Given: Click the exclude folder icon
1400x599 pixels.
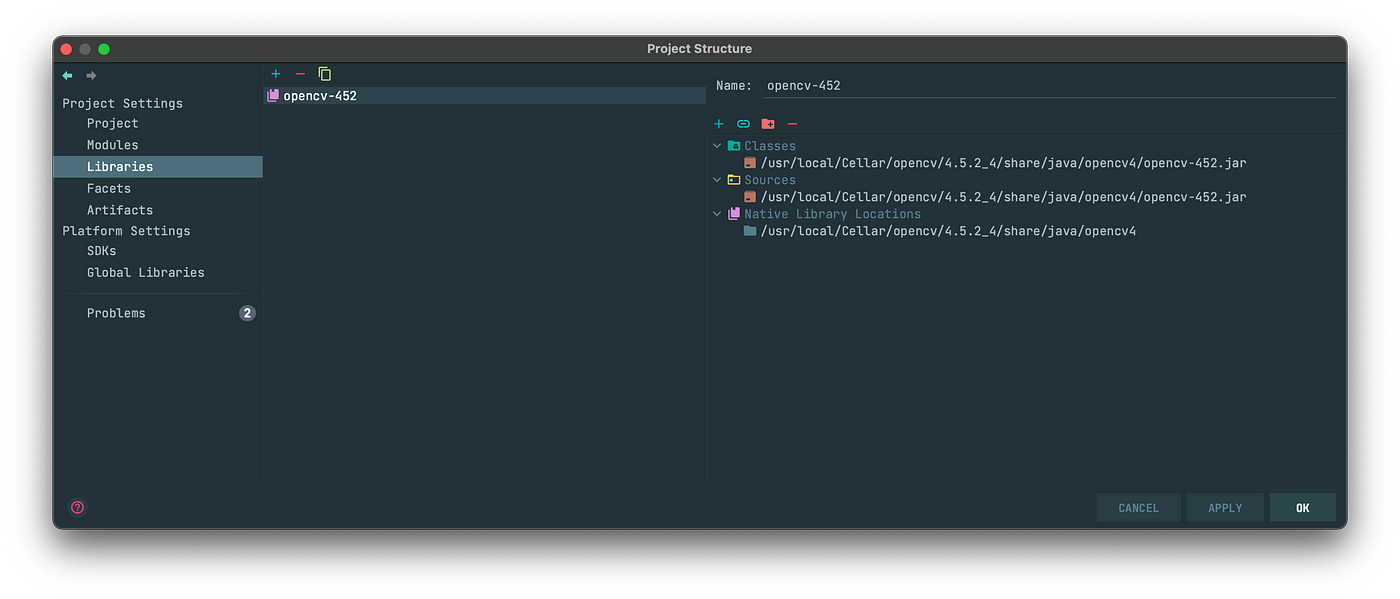Looking at the screenshot, I should point(768,124).
